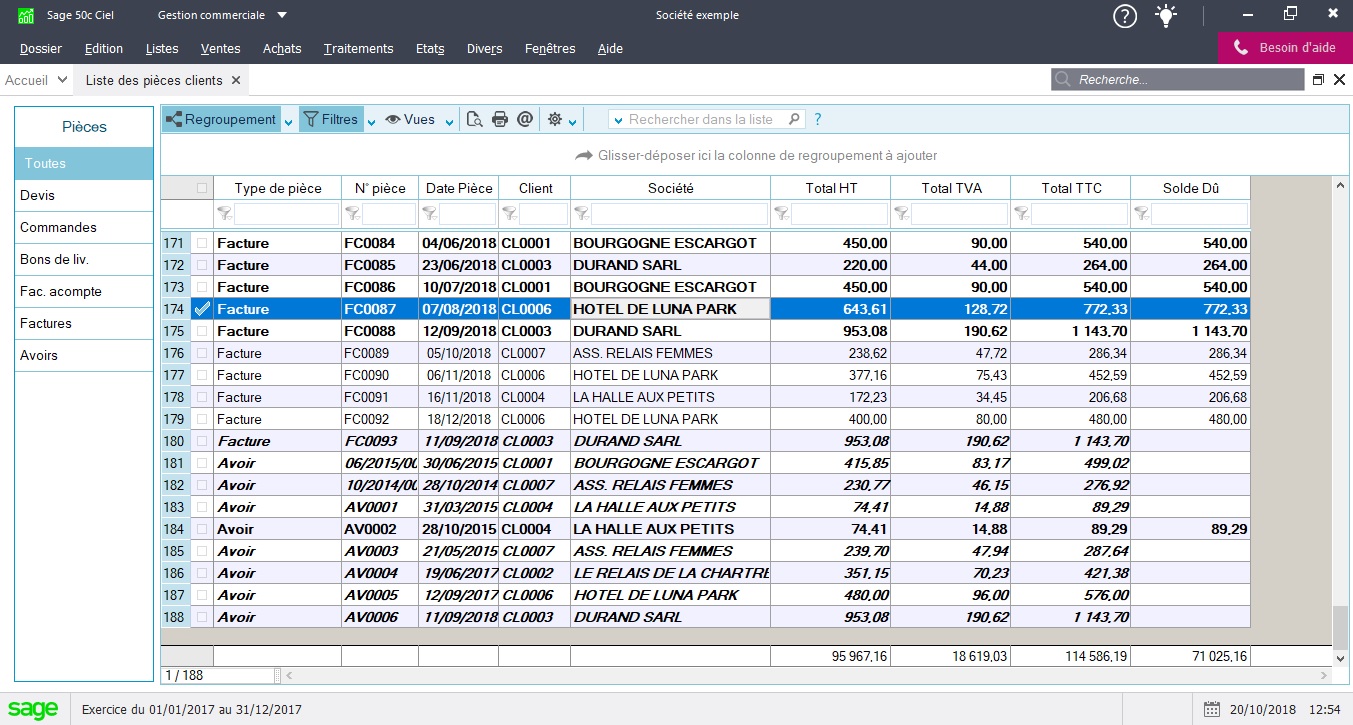Send list by email via @ icon
This screenshot has width=1353, height=725.
[x=524, y=119]
